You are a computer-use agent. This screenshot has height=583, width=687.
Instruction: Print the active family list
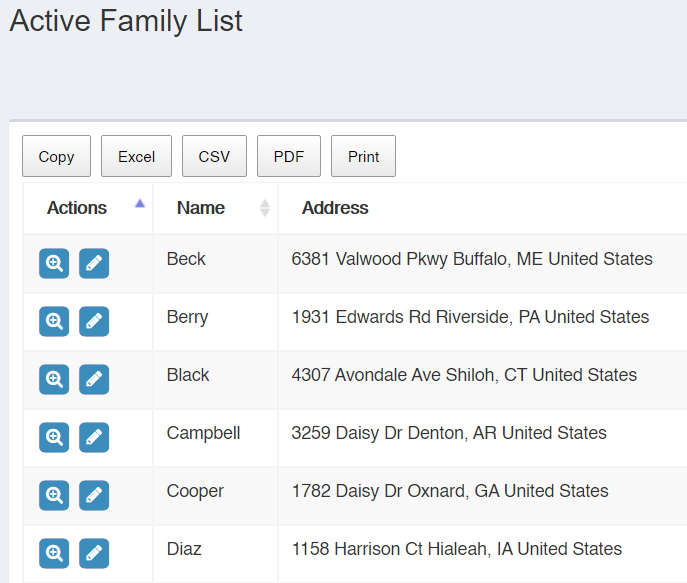[x=363, y=156]
